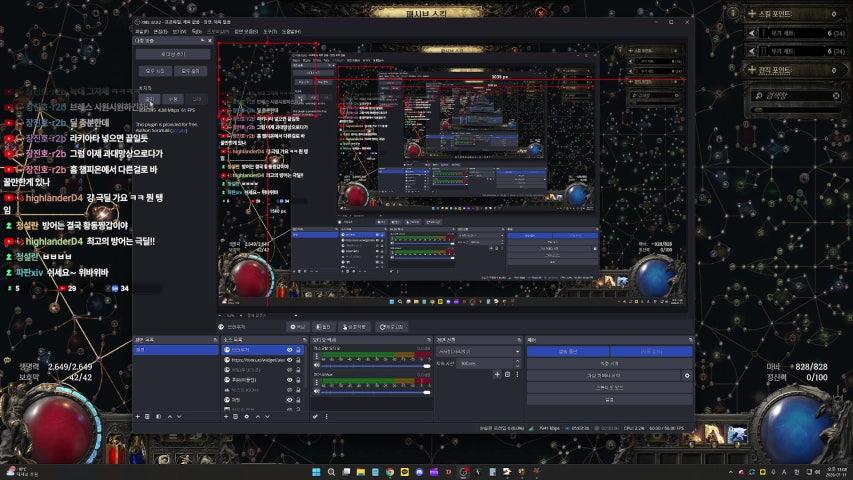Mute second mixer channel speaker icon
The image size is (853, 480).
(x=317, y=391)
